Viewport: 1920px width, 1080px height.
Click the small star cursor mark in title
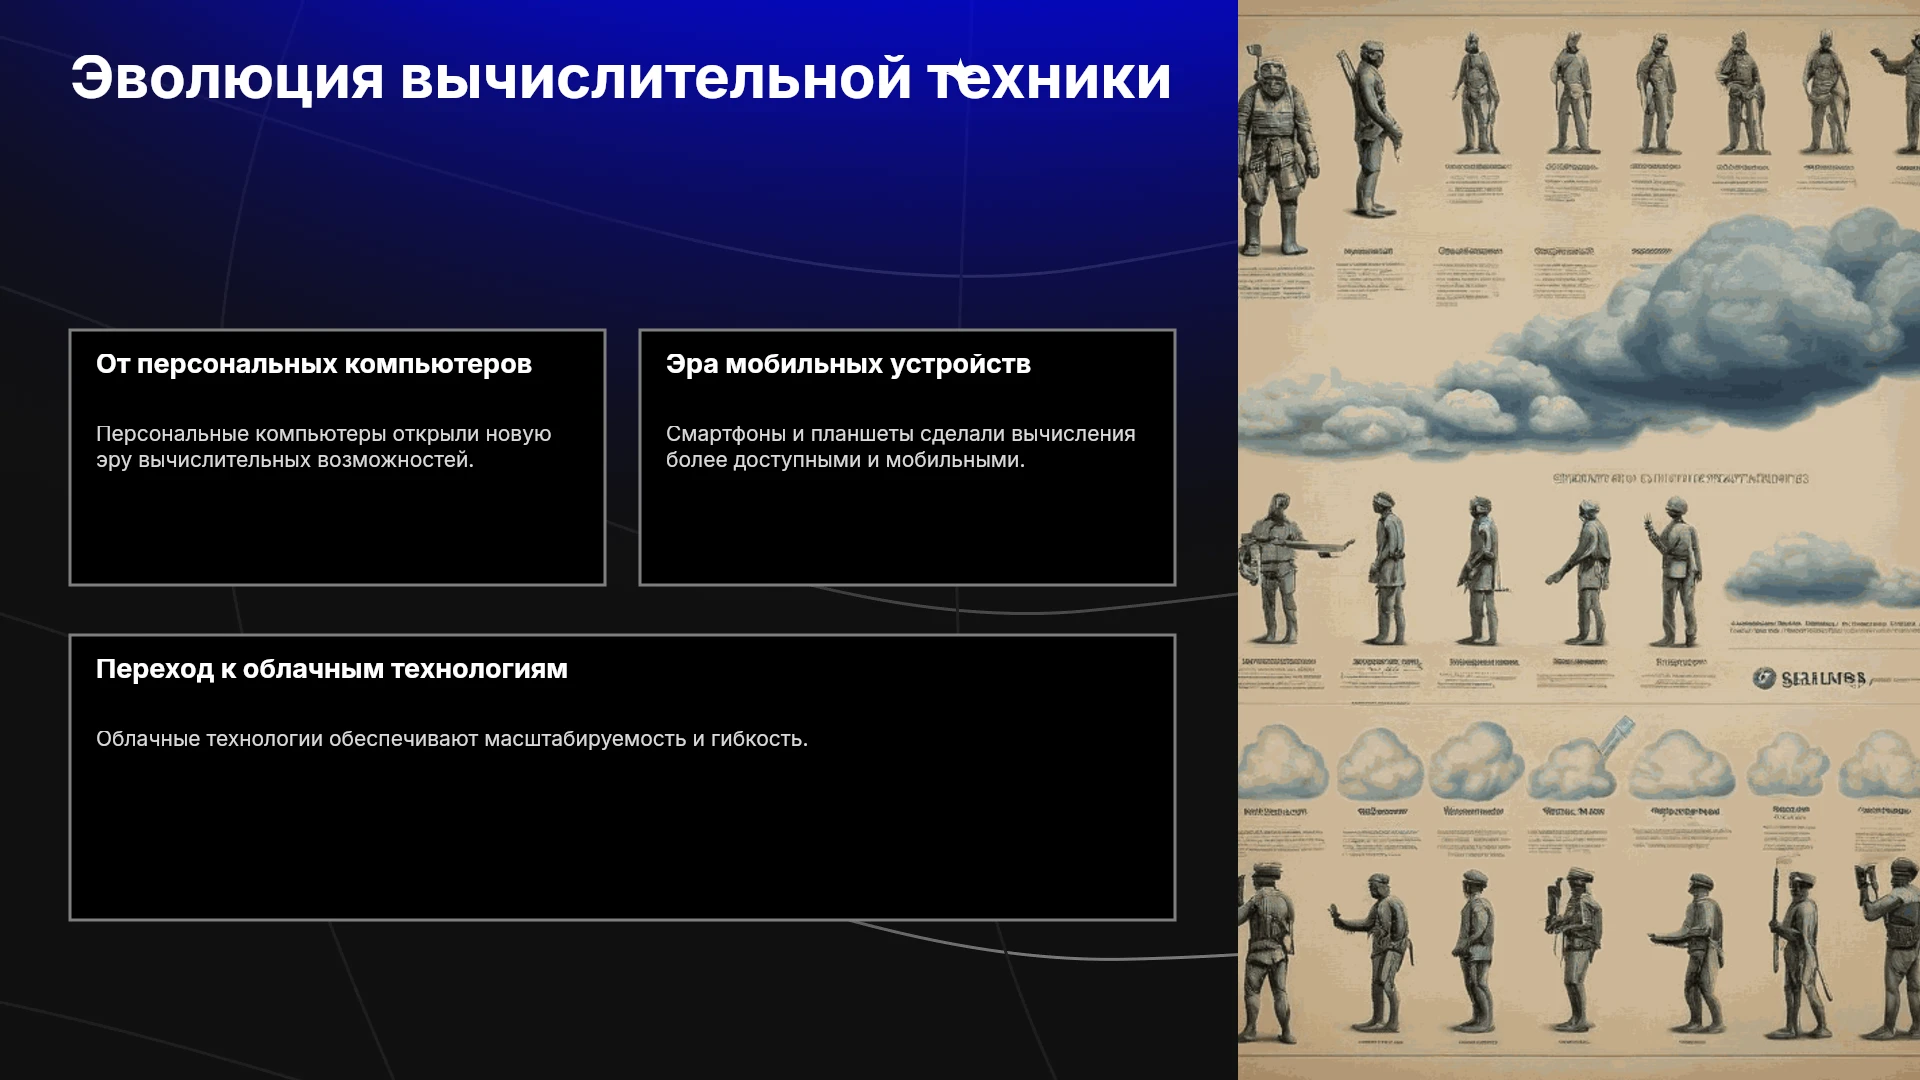point(959,68)
